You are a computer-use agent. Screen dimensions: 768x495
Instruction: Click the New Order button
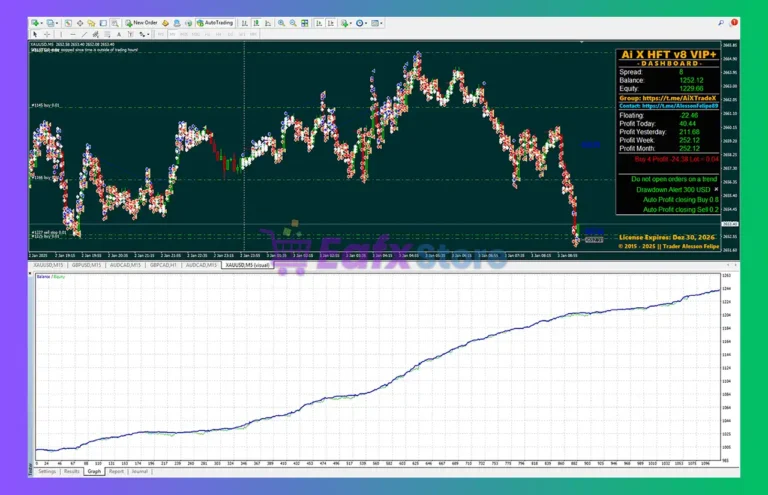[x=141, y=23]
